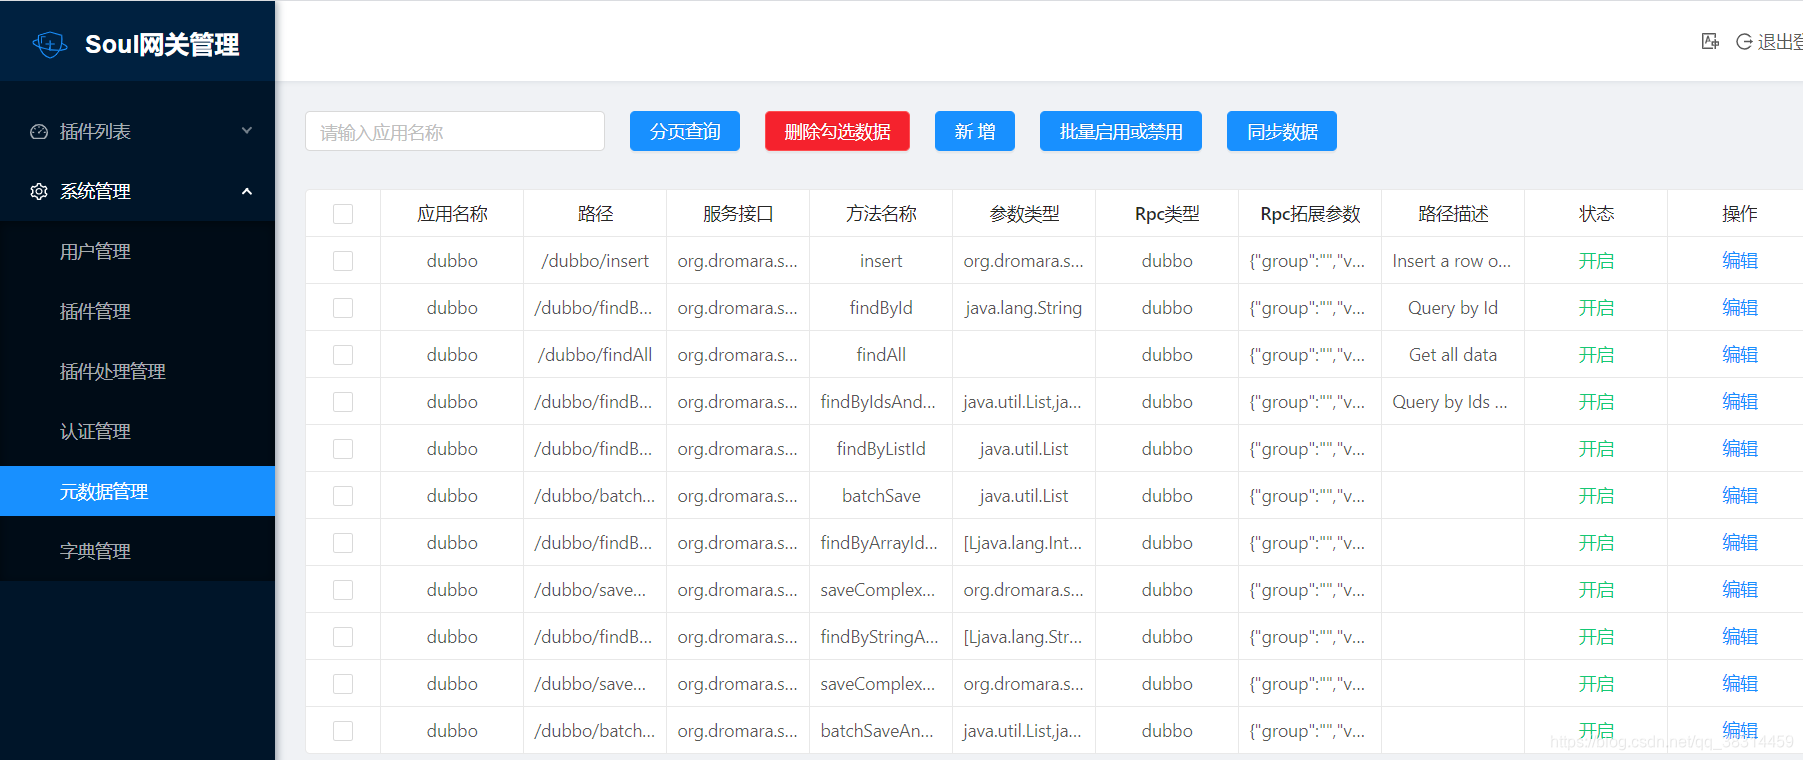Check the row for /dubbo/findAll

pyautogui.click(x=343, y=355)
